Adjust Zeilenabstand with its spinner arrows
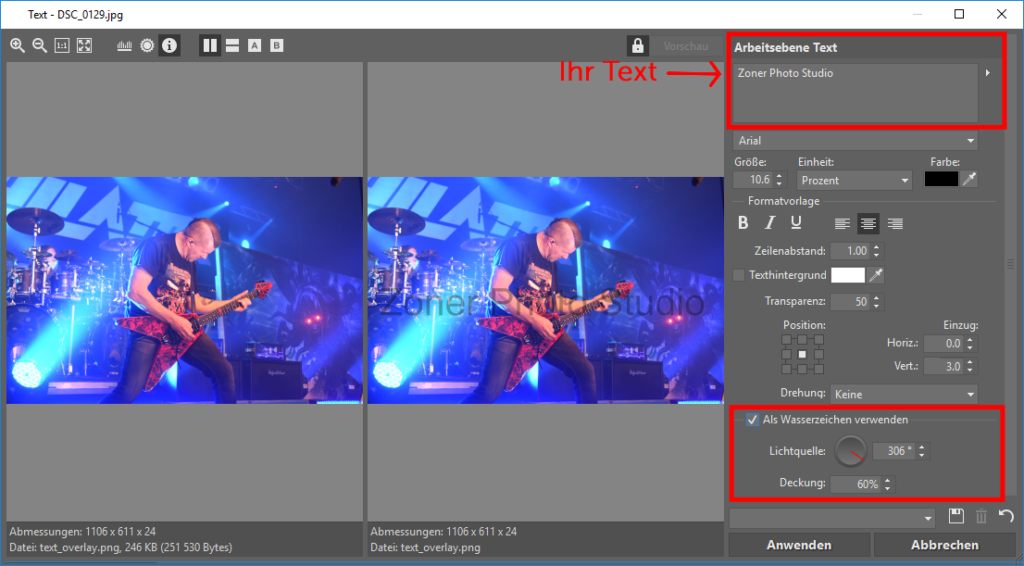The height and width of the screenshot is (566, 1024). (x=876, y=251)
